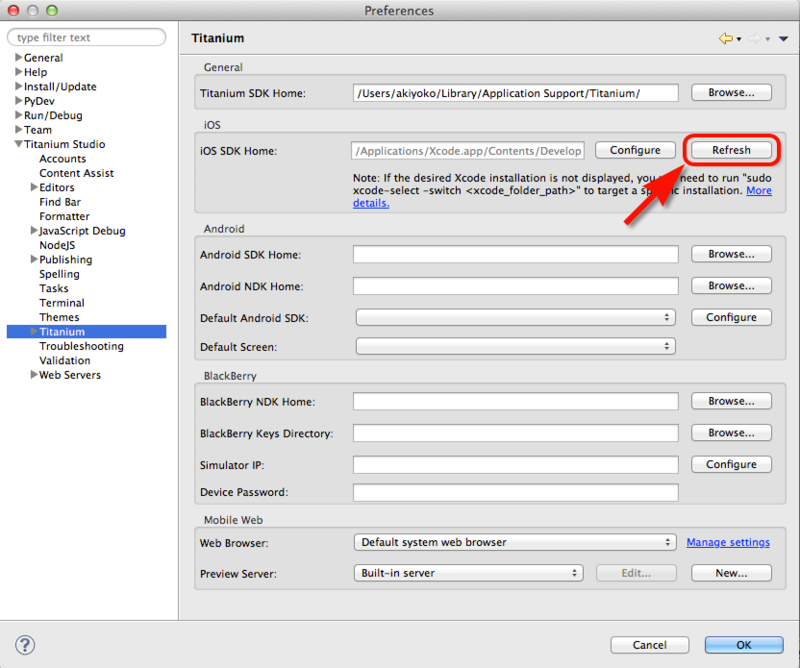Select Content Assist preferences
Viewport: 800px width, 668px height.
tap(77, 173)
